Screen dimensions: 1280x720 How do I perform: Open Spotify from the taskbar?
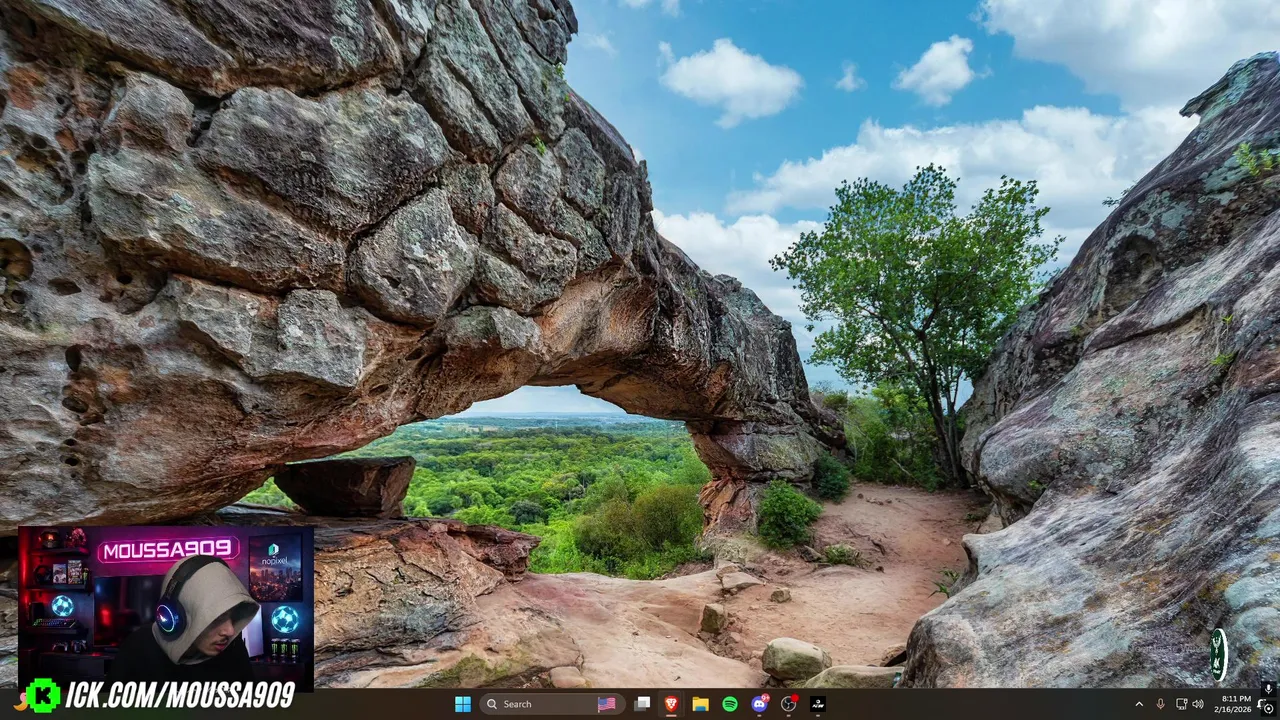point(730,704)
